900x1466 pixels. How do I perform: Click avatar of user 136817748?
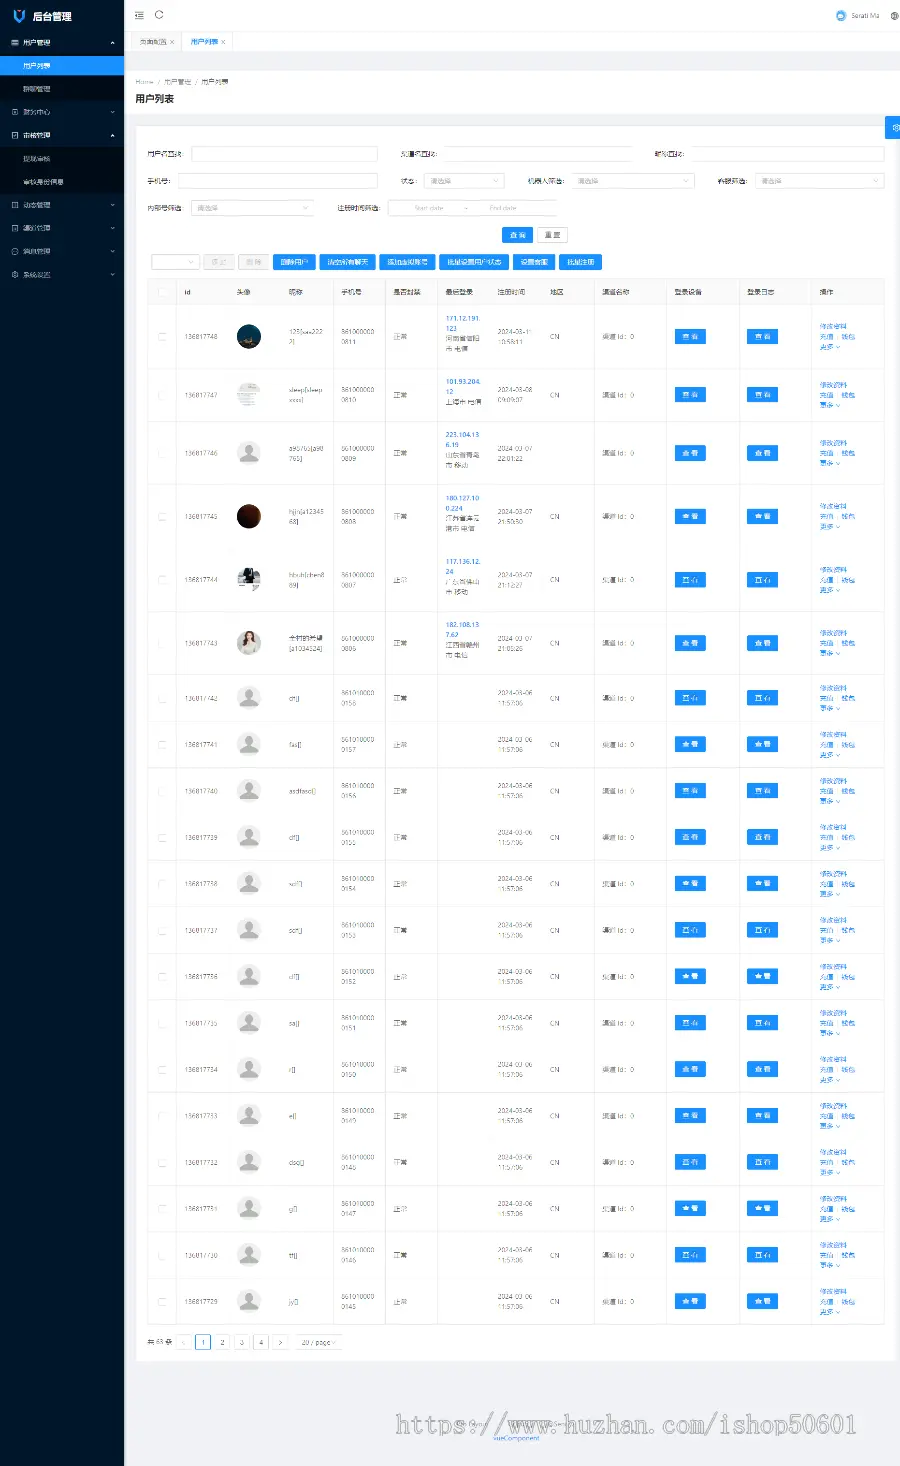point(249,337)
